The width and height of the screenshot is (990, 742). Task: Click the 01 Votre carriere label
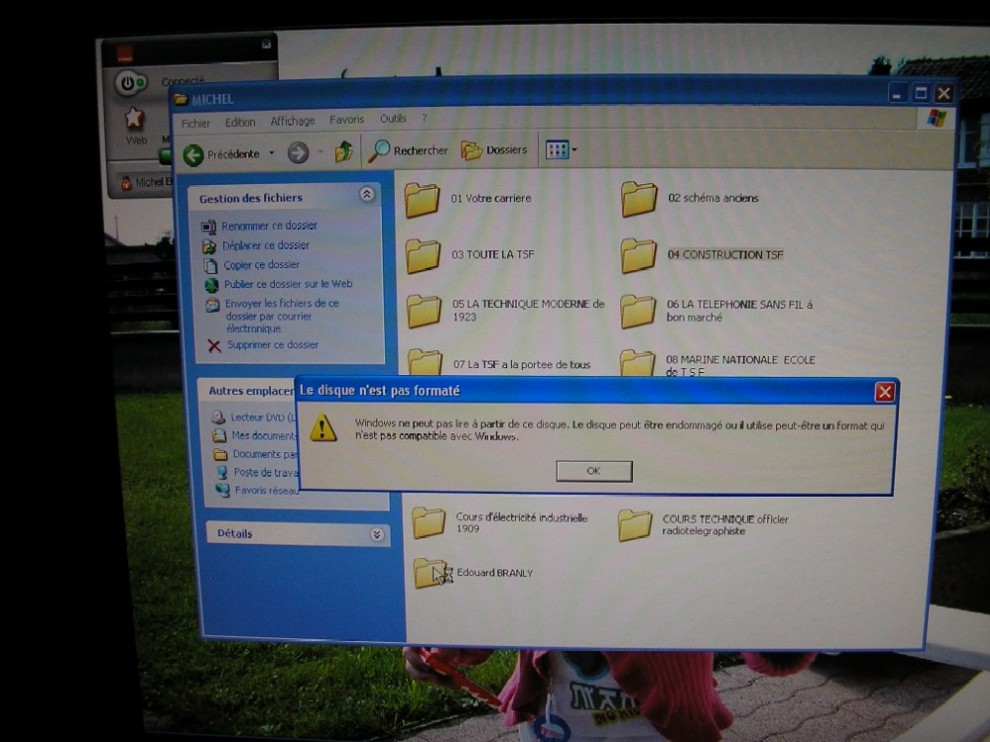click(491, 198)
